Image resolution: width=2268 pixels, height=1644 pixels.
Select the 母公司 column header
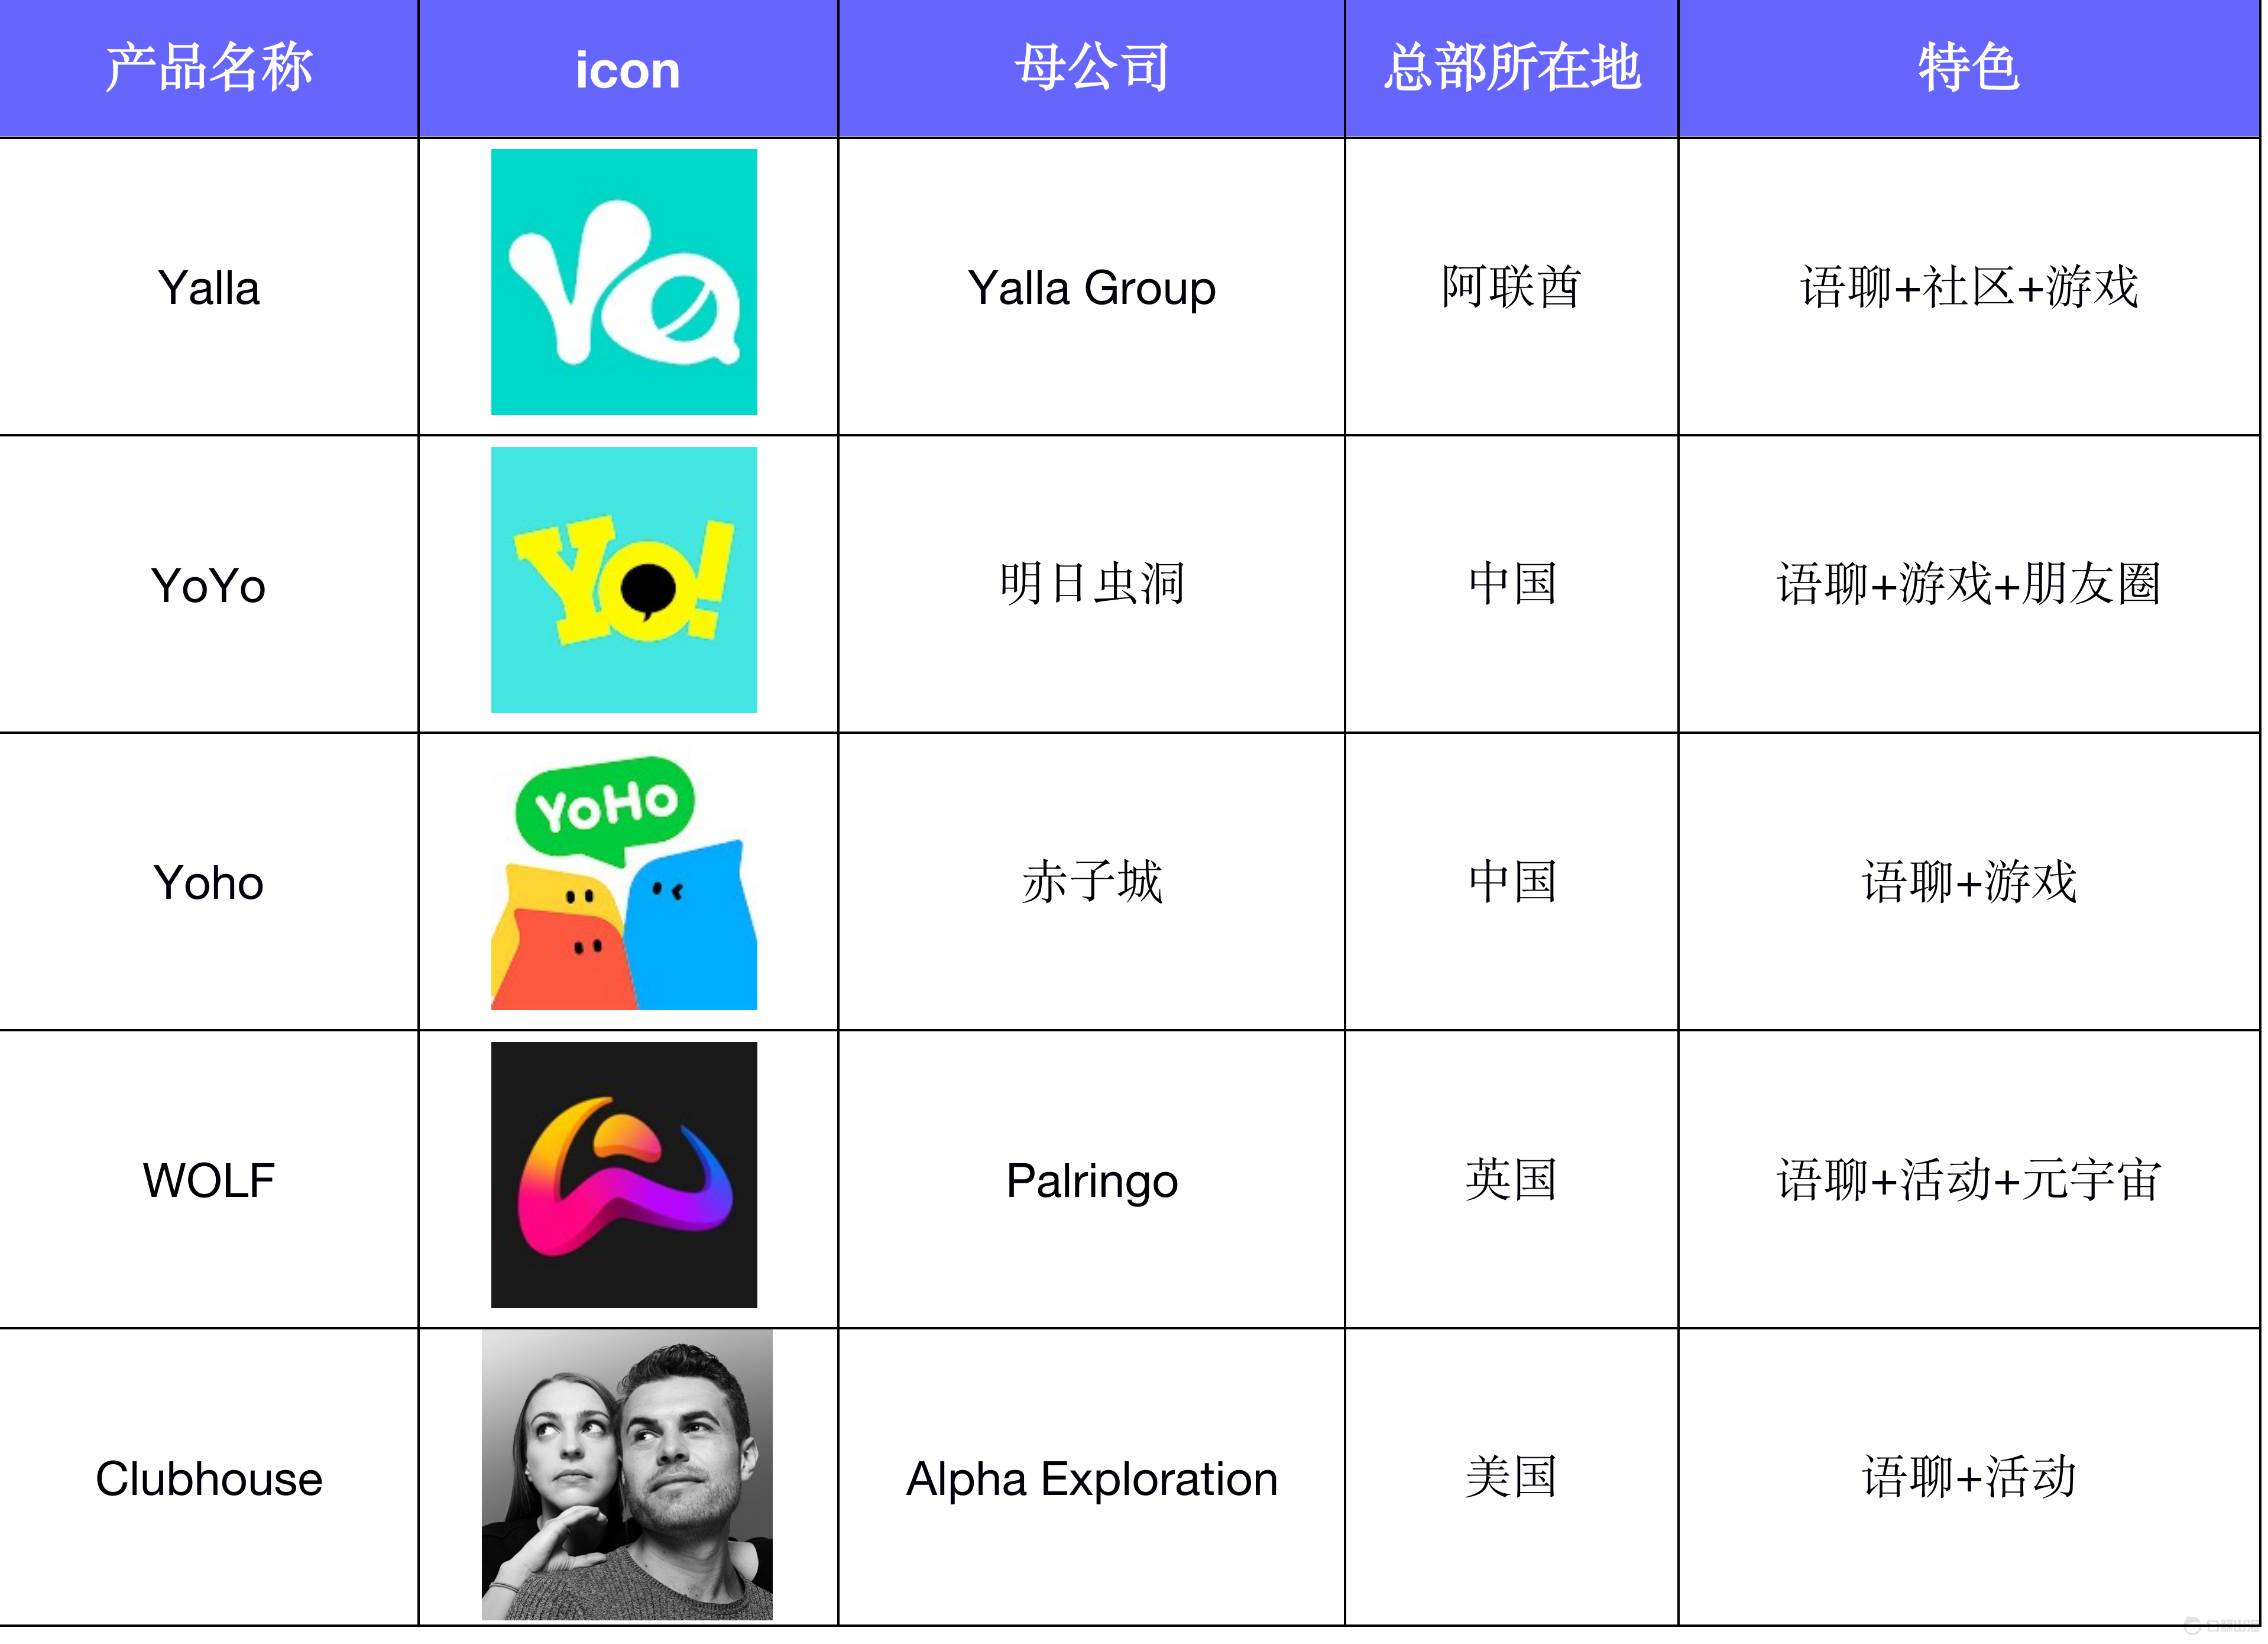point(1091,68)
